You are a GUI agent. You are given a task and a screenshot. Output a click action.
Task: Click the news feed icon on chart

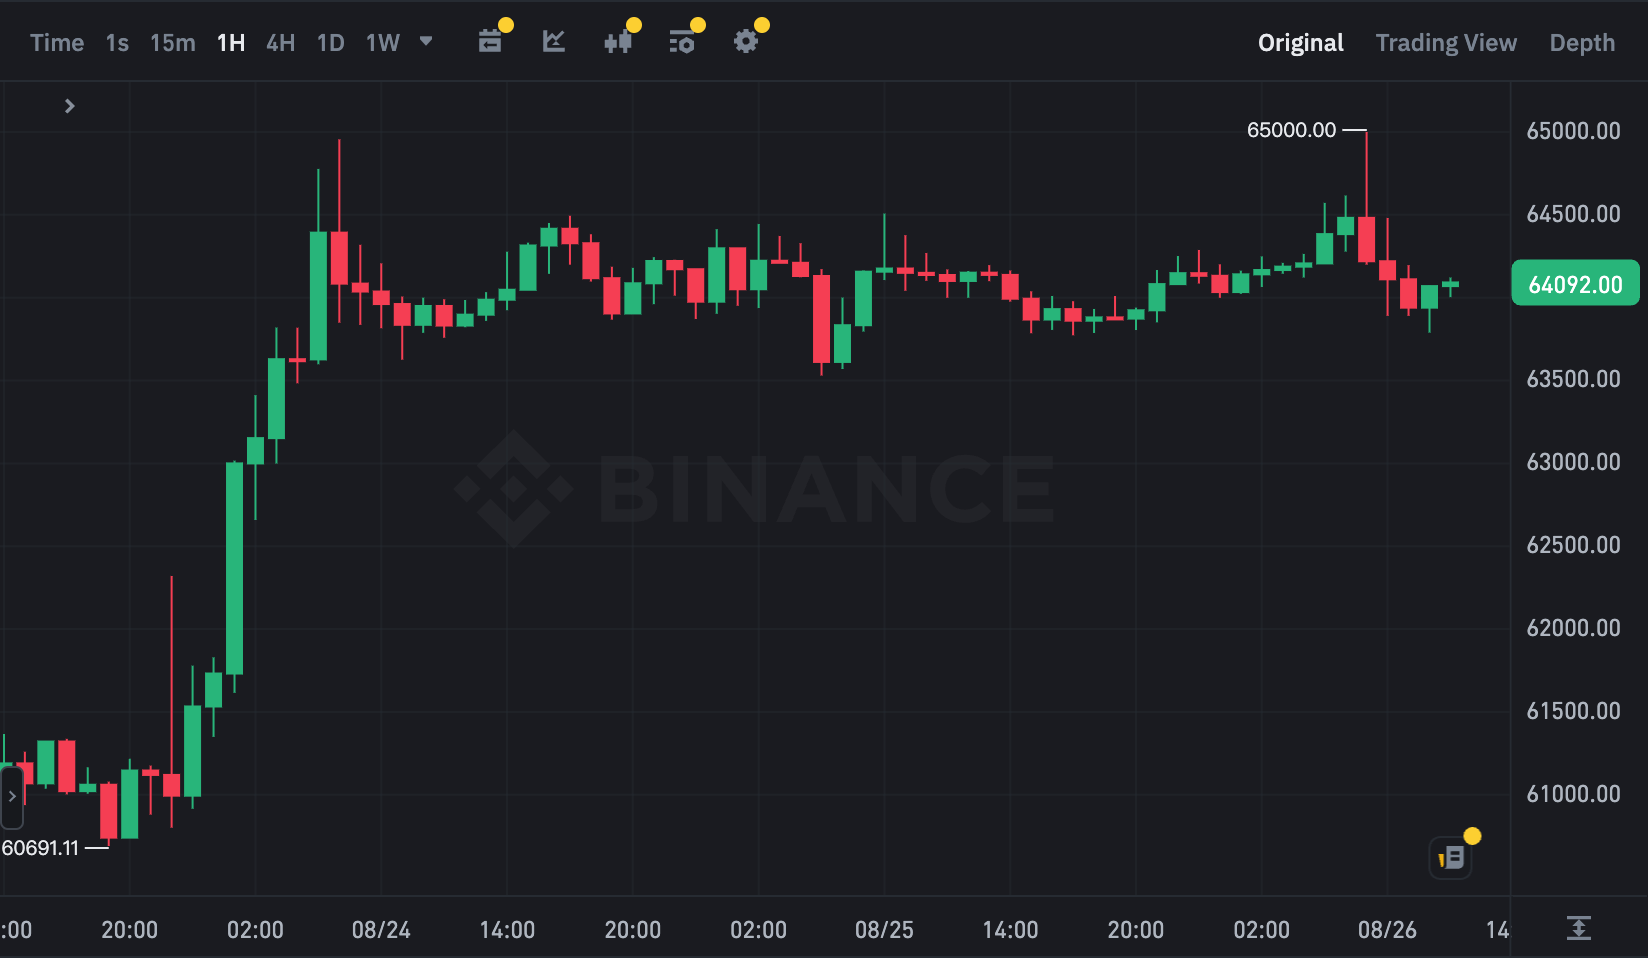[x=1451, y=857]
